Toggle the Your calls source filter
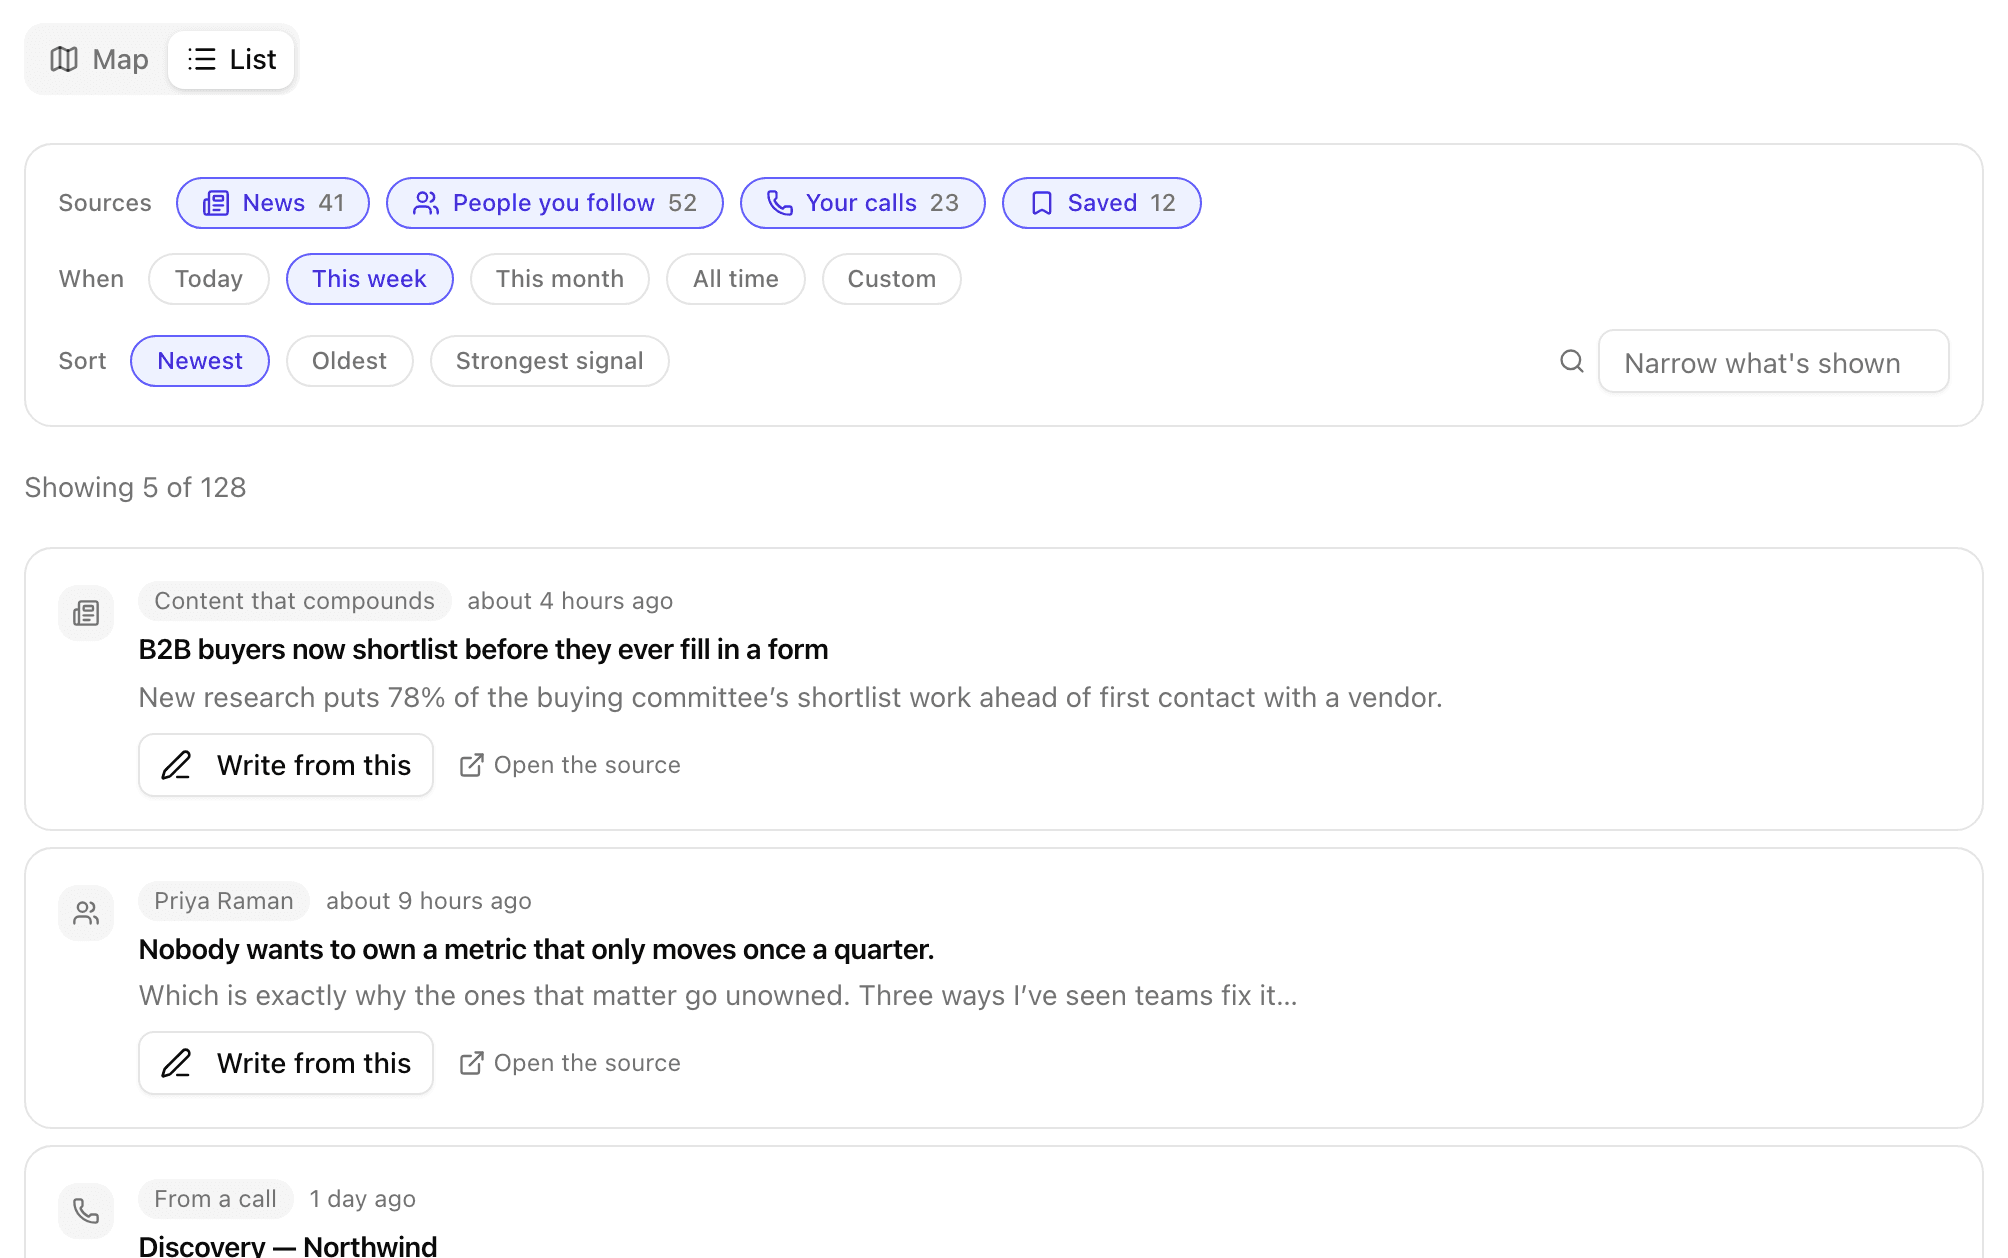 863,203
